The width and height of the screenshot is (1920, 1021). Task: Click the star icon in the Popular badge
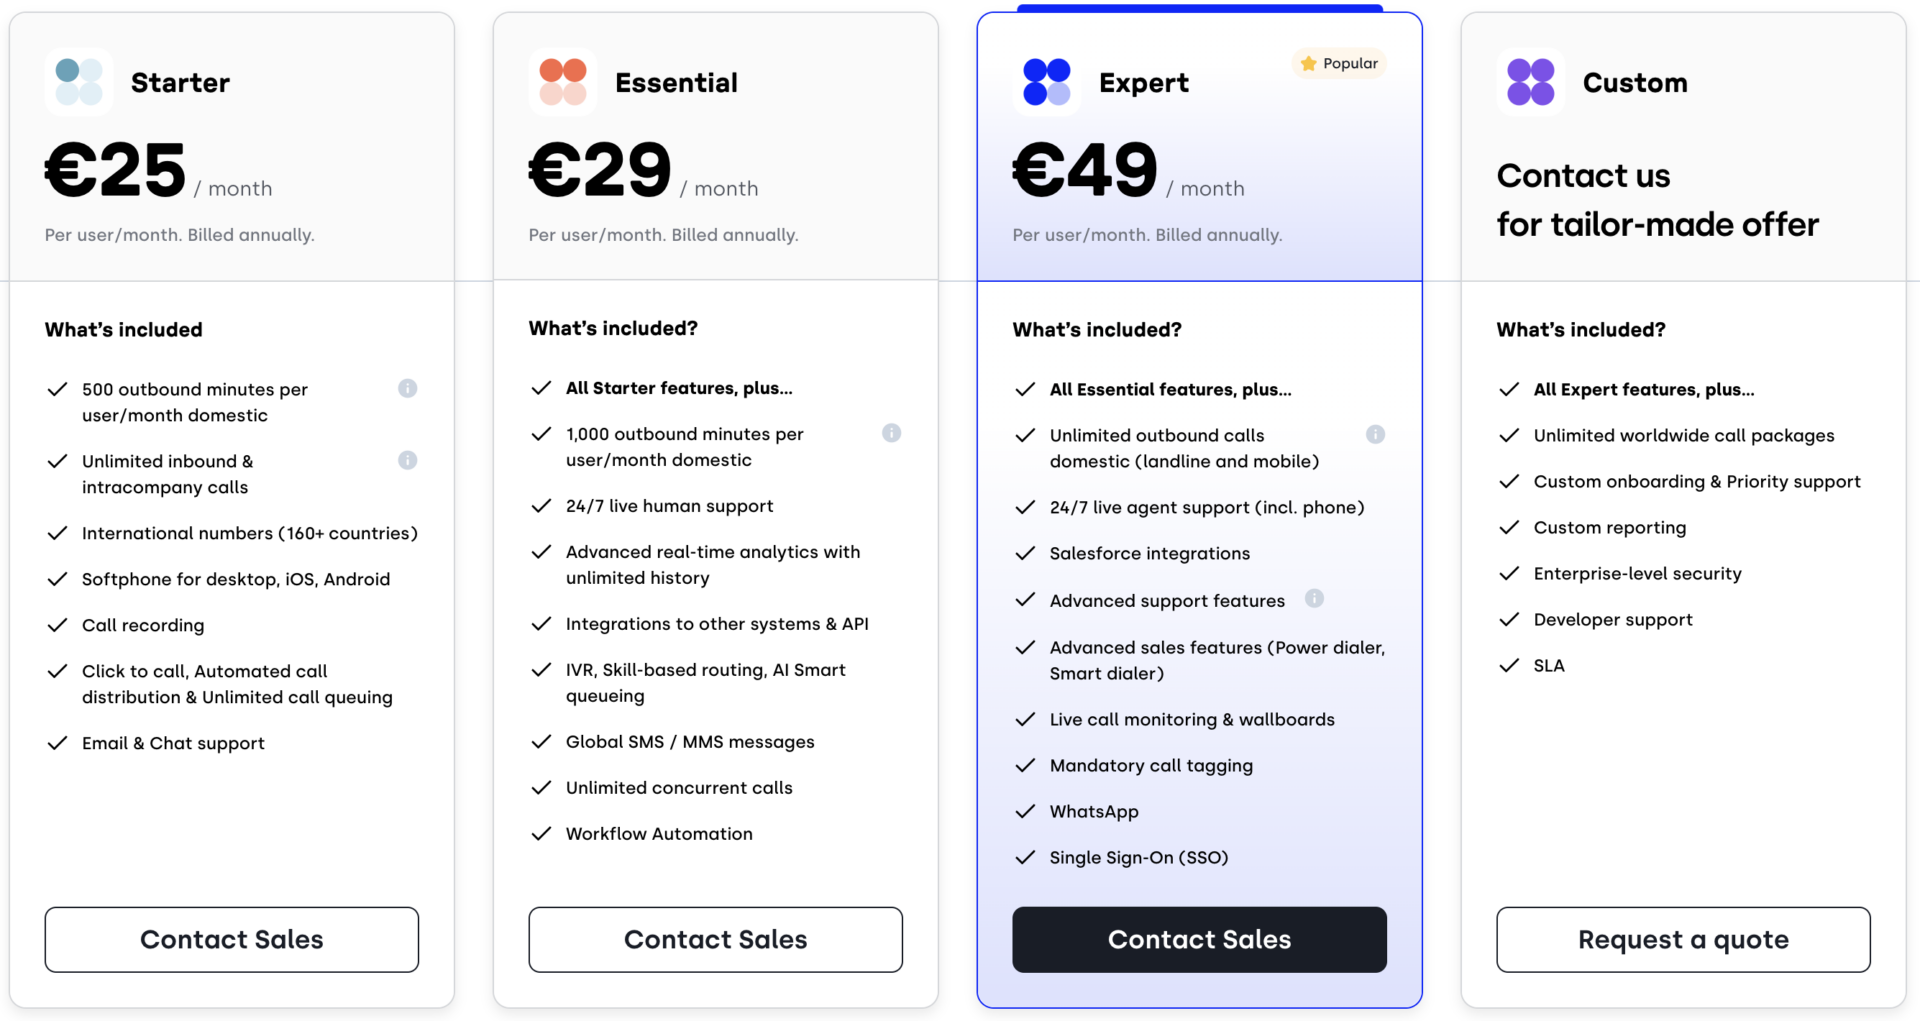(x=1309, y=63)
